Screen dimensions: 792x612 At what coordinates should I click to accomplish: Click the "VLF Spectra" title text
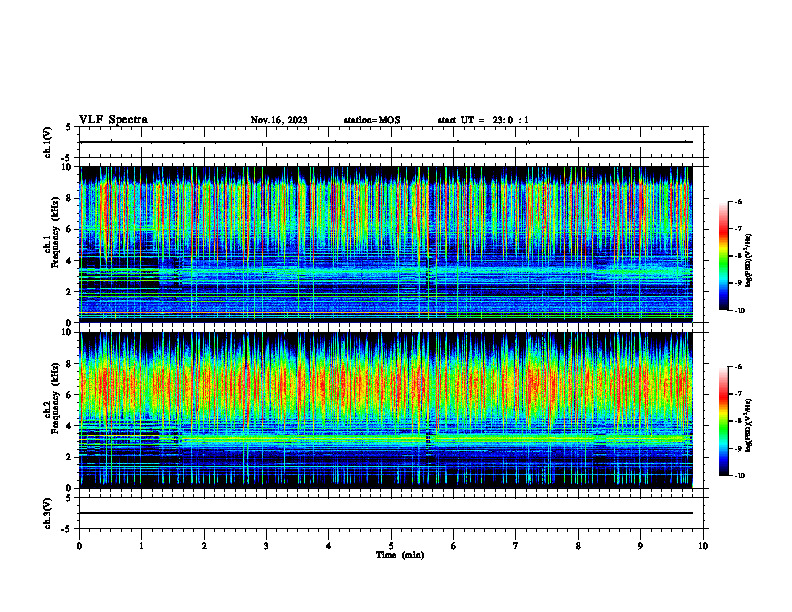(113, 120)
